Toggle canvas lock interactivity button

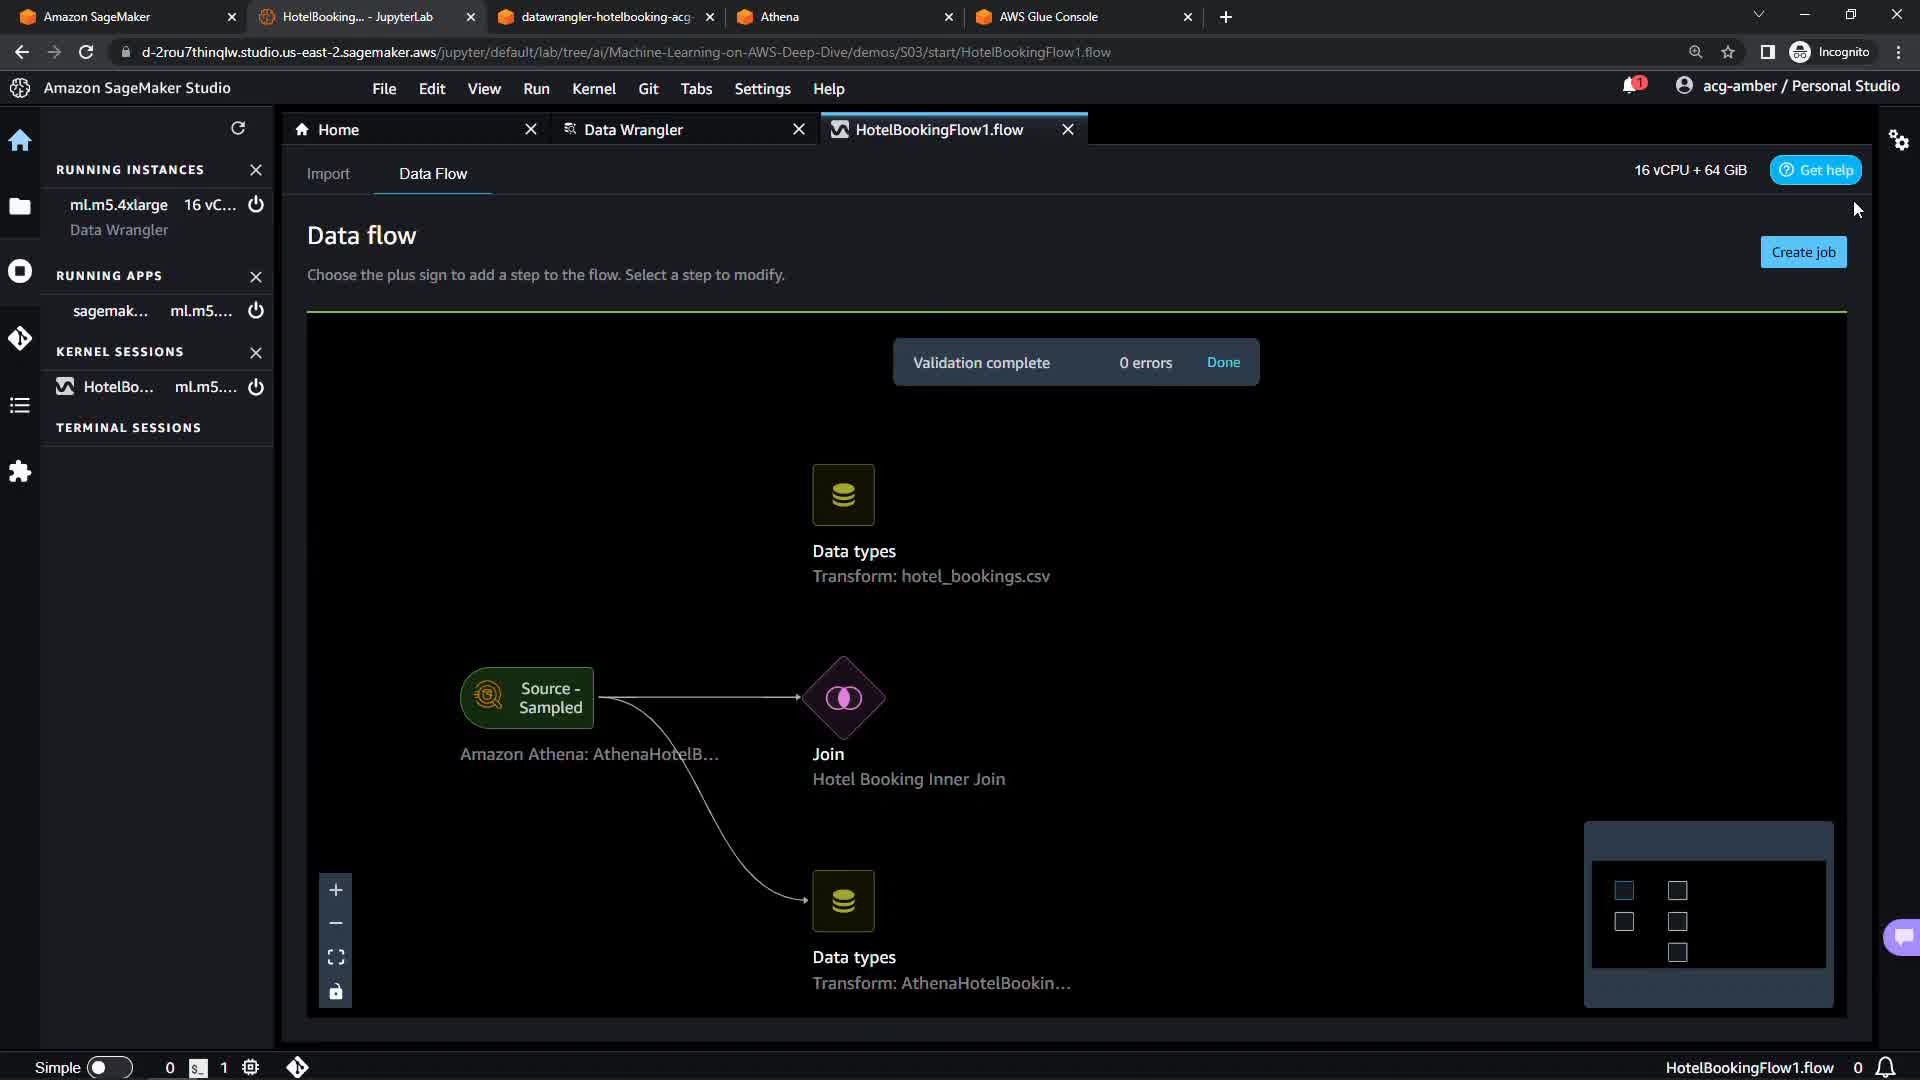pos(336,991)
